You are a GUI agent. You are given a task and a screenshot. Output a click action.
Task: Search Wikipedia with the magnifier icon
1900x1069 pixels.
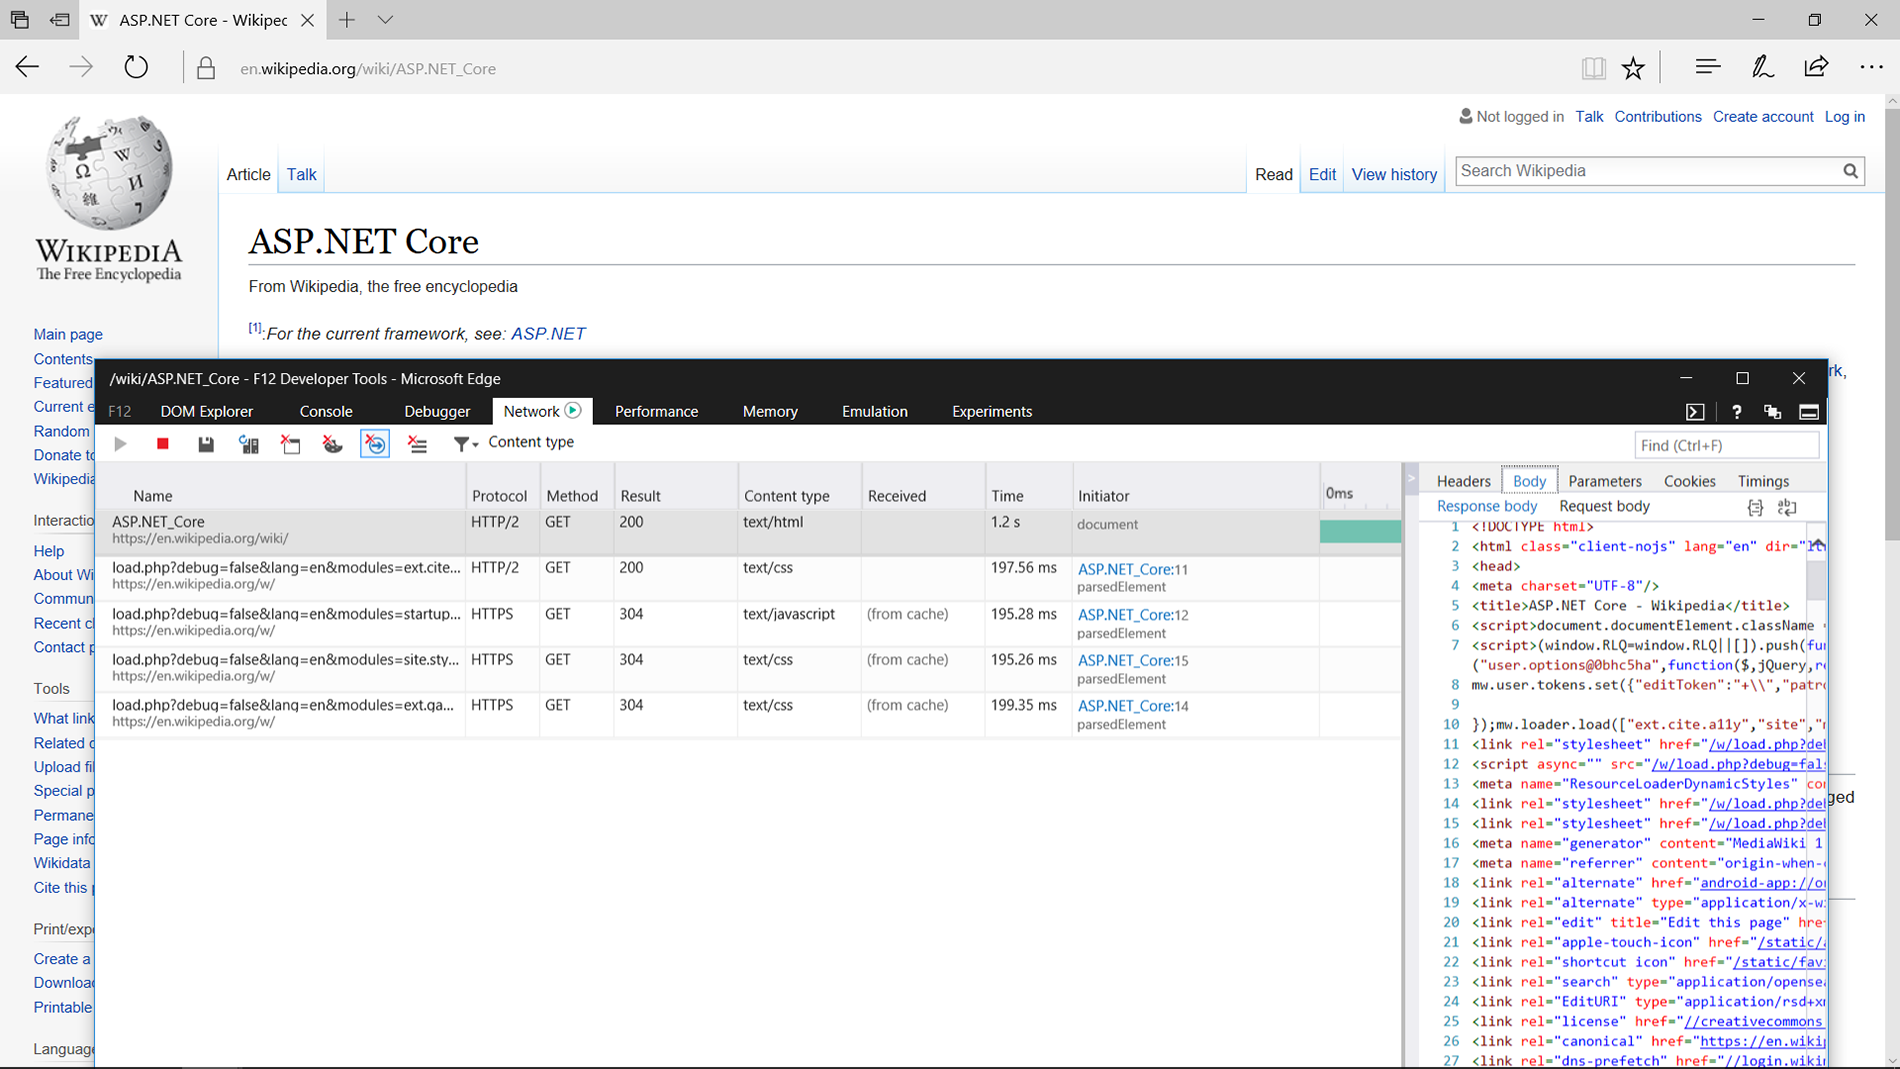1850,171
